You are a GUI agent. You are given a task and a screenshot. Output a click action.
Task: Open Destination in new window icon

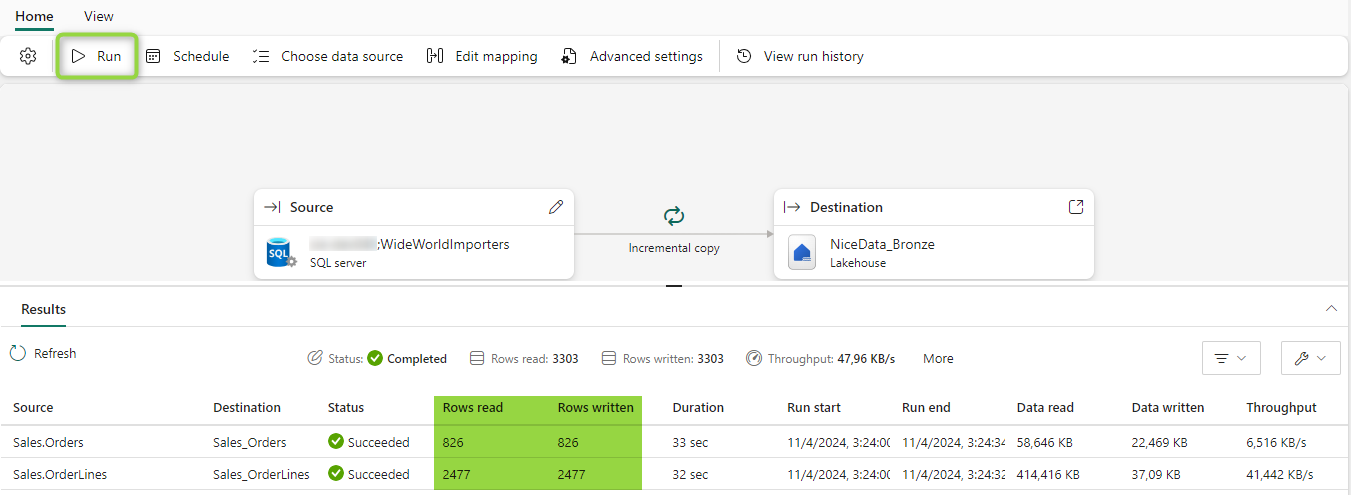1076,207
